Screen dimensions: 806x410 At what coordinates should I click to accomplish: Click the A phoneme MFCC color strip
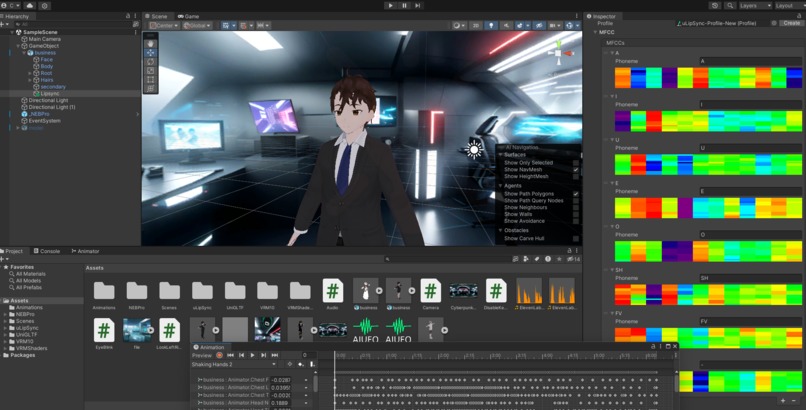(708, 78)
